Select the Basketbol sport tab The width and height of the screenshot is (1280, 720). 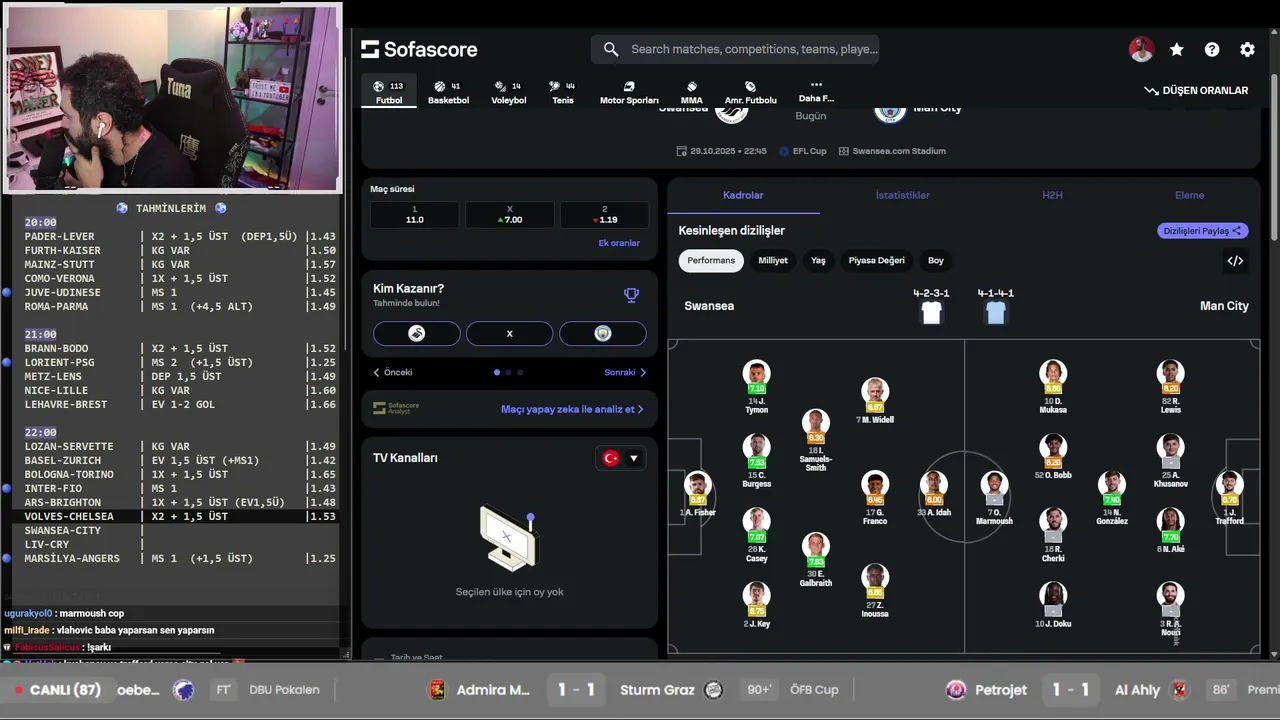448,93
